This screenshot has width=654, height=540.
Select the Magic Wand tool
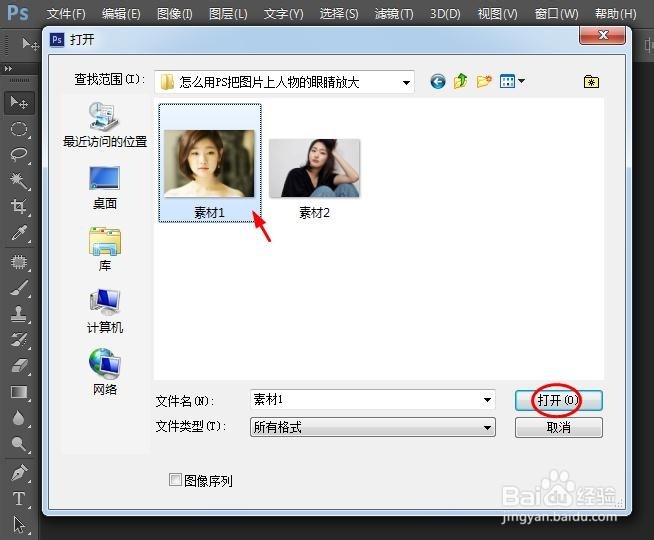[19, 180]
